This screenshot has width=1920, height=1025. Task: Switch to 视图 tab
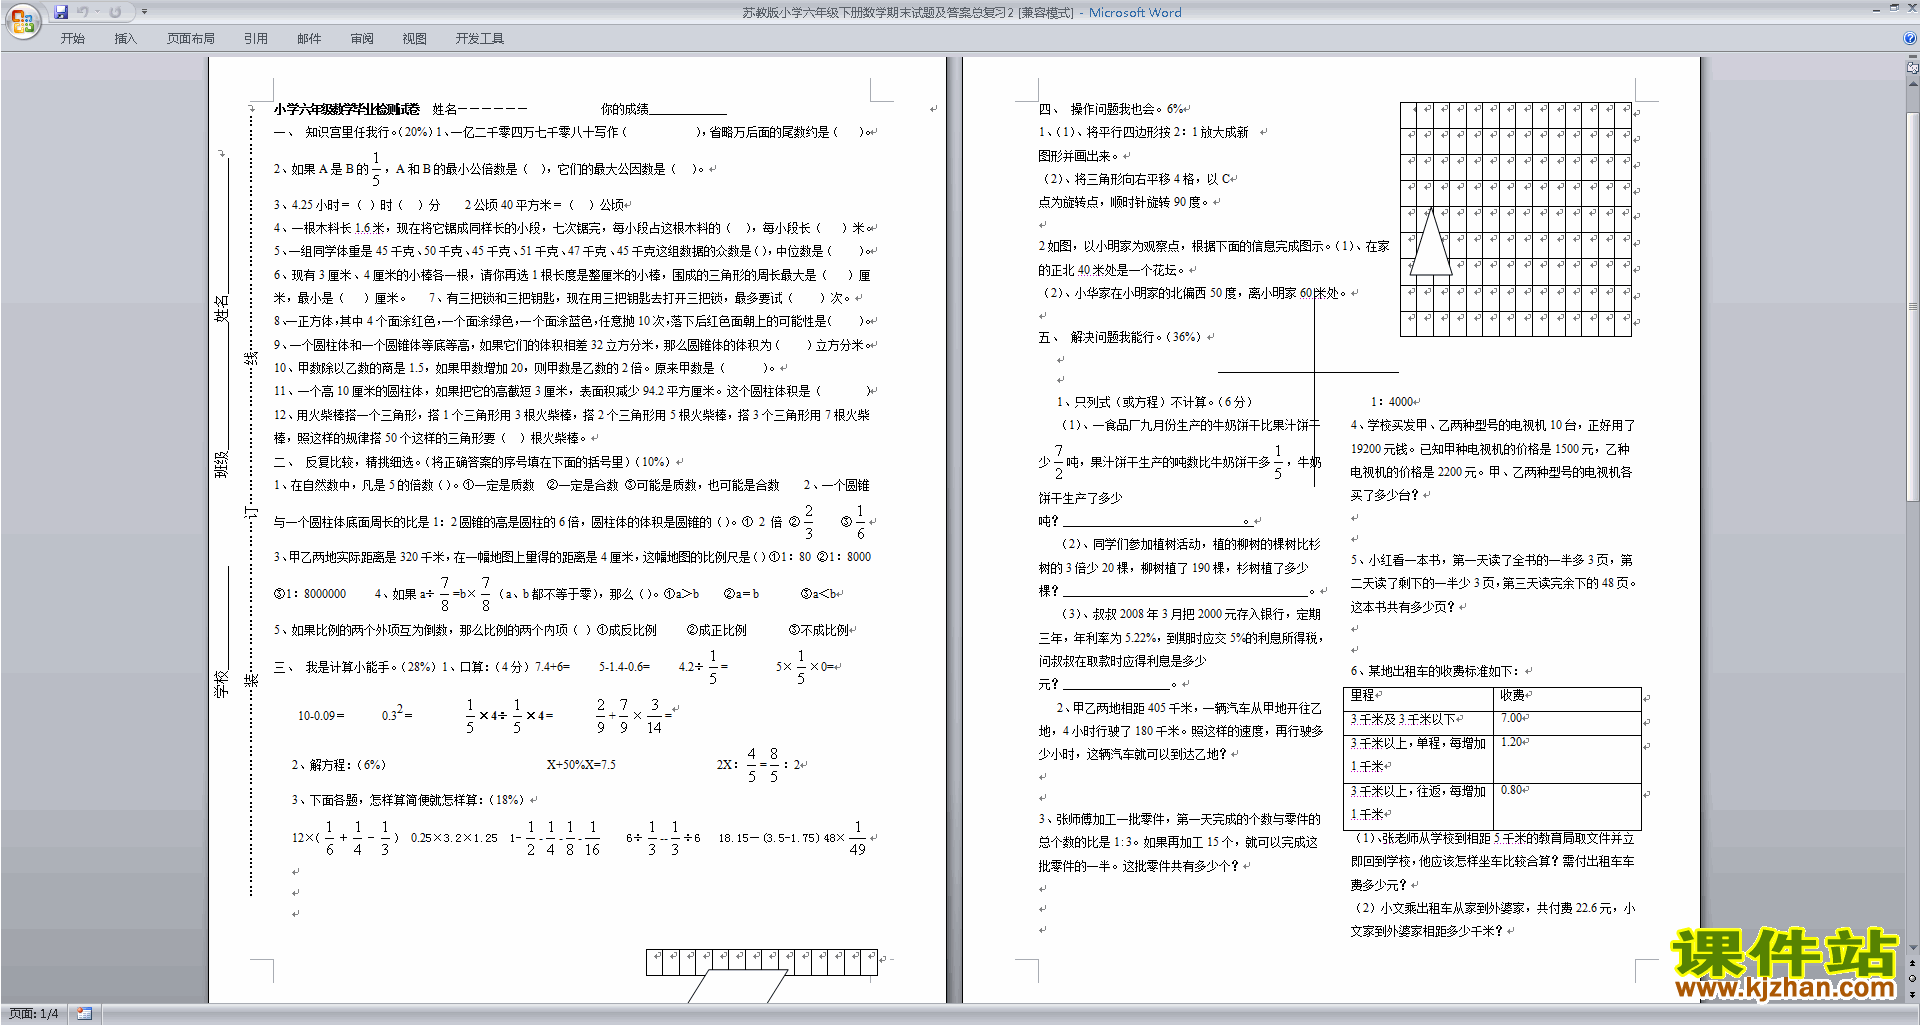click(415, 39)
